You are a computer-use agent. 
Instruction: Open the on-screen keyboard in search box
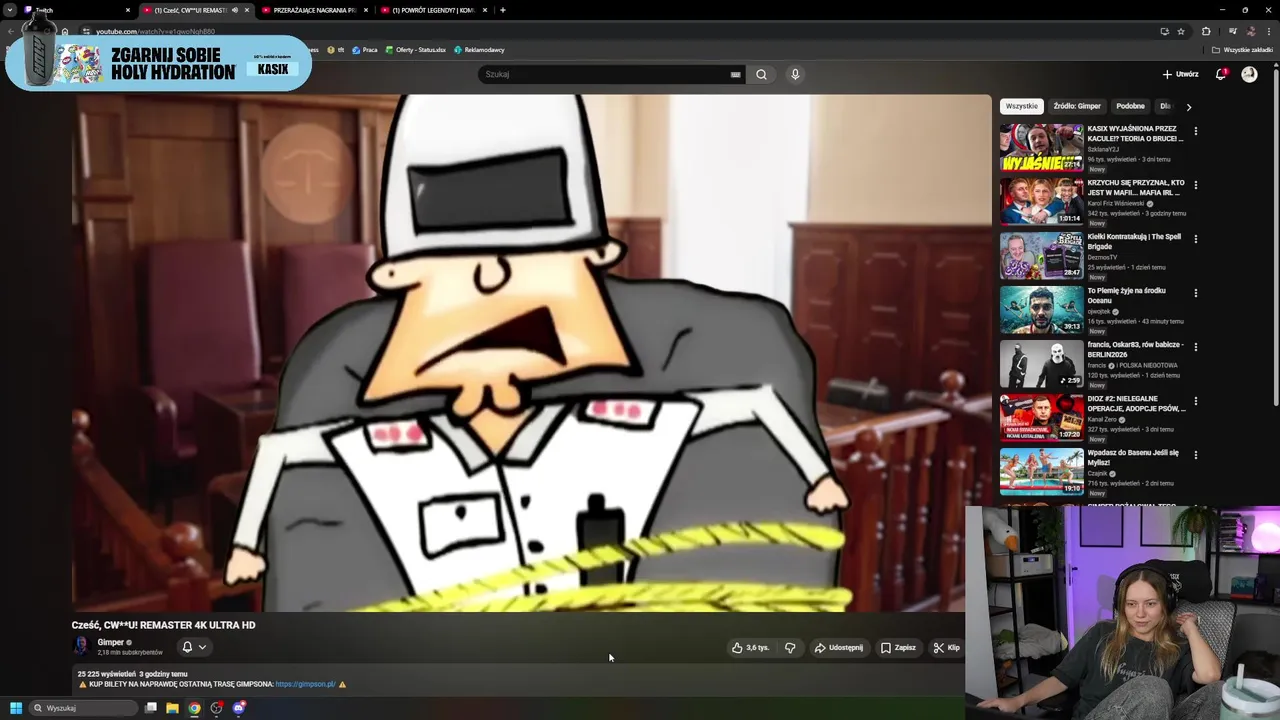click(x=736, y=74)
